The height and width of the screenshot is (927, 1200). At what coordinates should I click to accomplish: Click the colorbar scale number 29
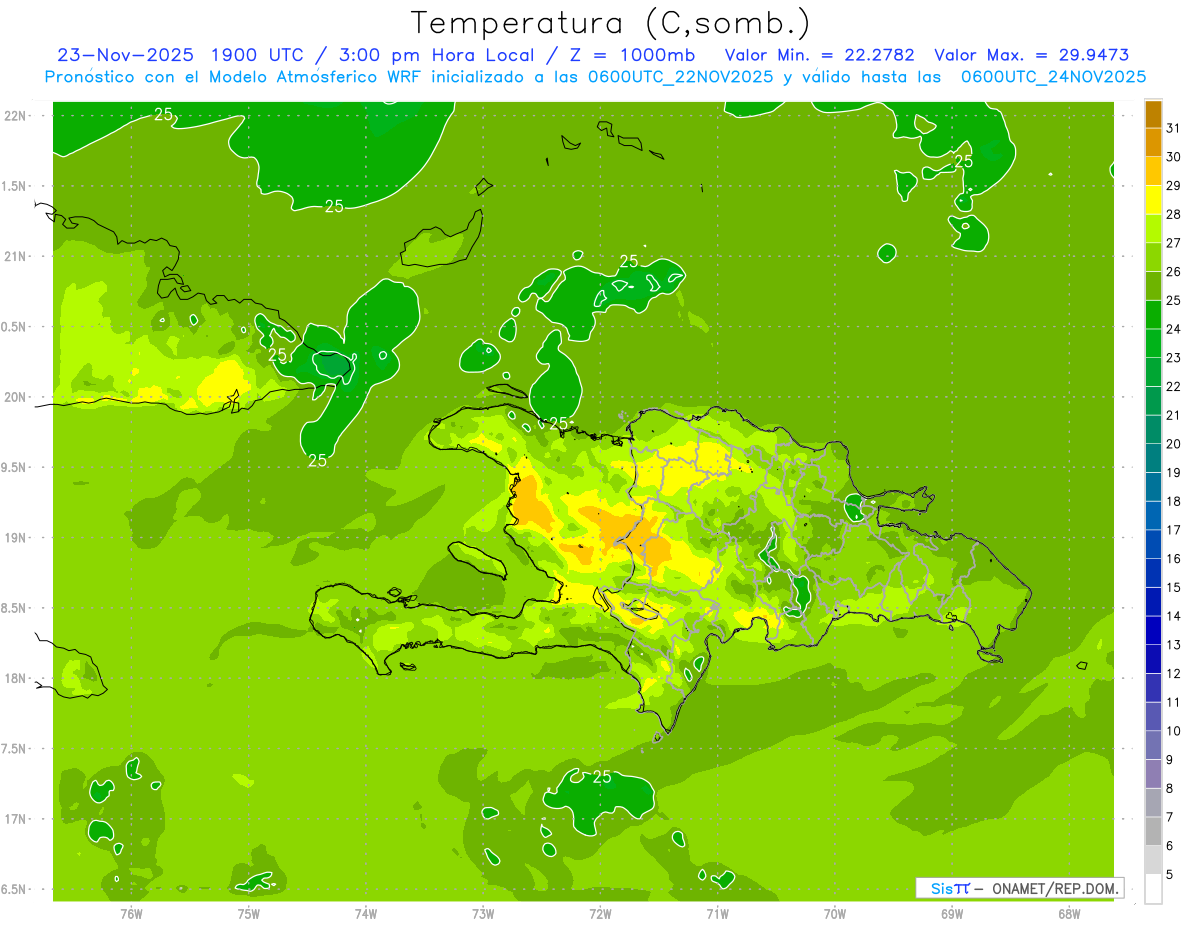pyautogui.click(x=1174, y=186)
